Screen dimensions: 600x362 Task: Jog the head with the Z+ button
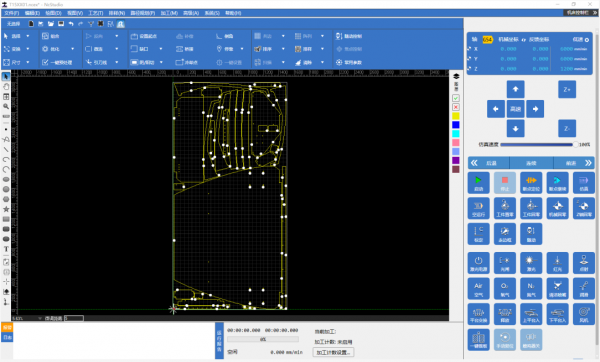point(567,89)
